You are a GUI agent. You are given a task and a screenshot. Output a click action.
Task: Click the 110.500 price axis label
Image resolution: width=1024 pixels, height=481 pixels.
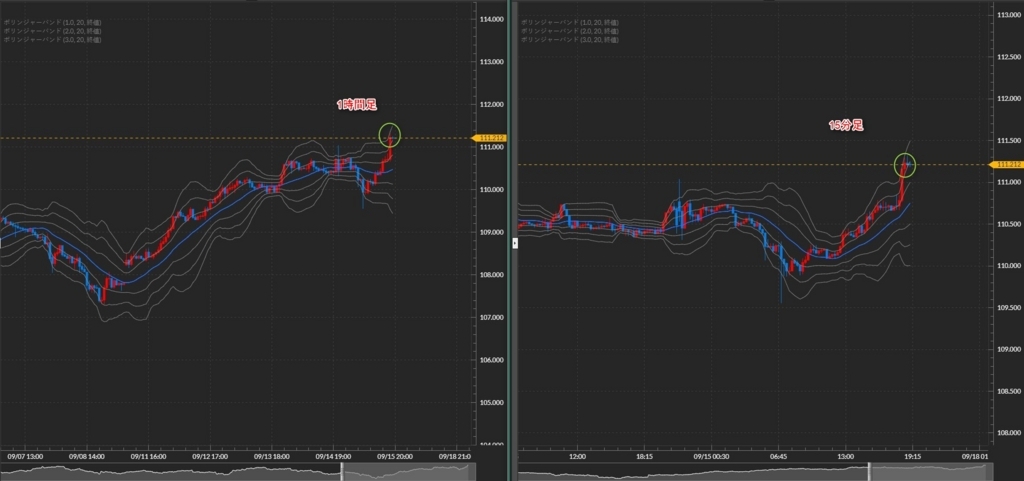(x=1009, y=224)
